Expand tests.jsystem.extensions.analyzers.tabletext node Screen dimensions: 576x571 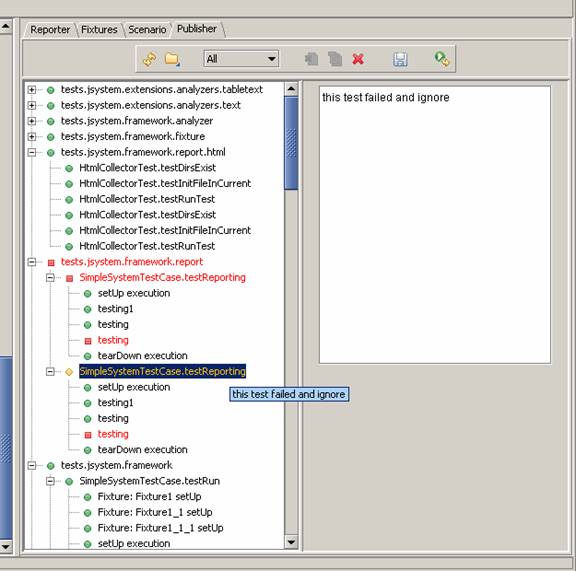click(x=32, y=90)
